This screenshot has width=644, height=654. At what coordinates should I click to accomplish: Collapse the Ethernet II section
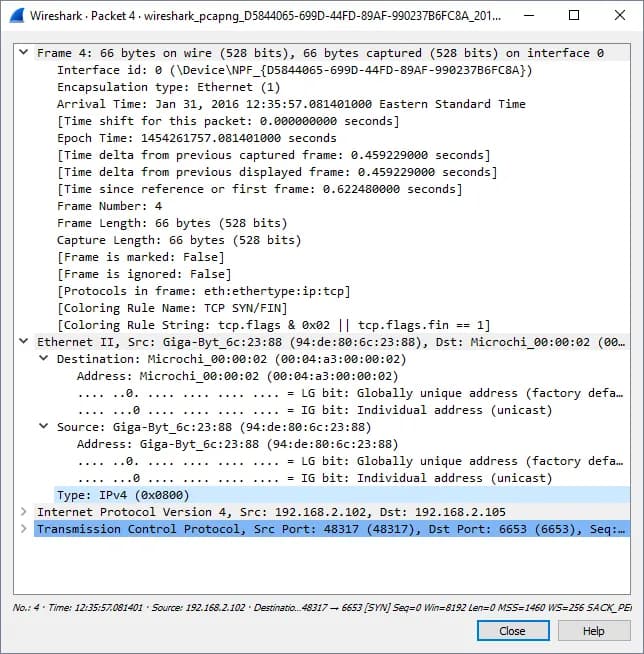pos(24,341)
